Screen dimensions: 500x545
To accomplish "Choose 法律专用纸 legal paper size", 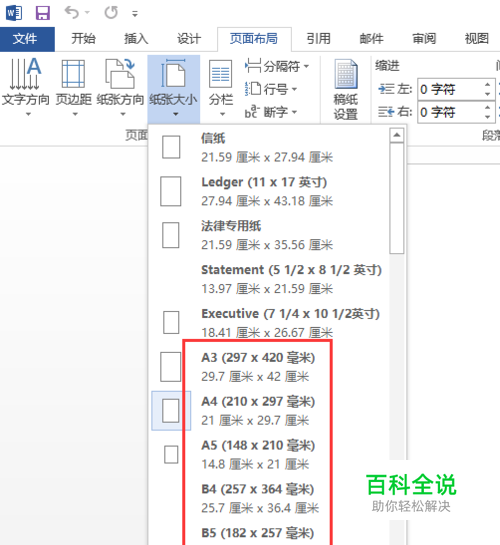I will [270, 235].
